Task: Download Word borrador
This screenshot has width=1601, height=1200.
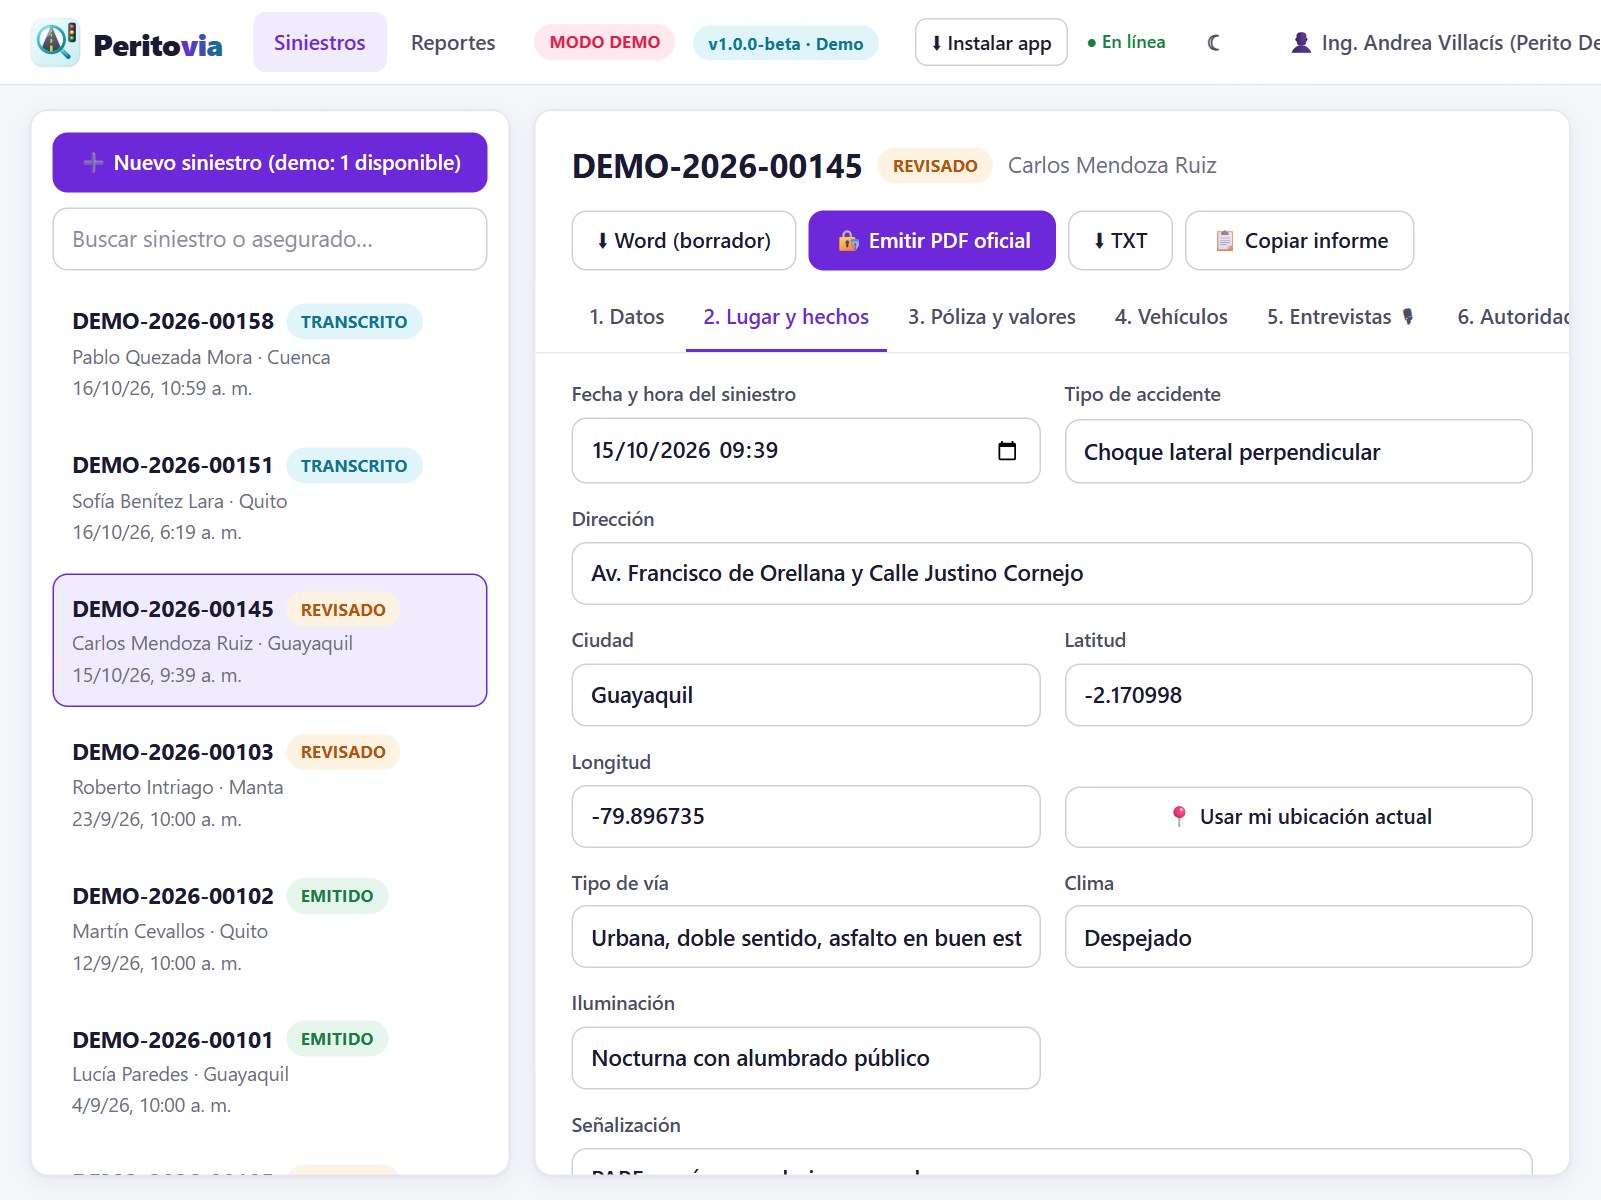Action: (684, 240)
